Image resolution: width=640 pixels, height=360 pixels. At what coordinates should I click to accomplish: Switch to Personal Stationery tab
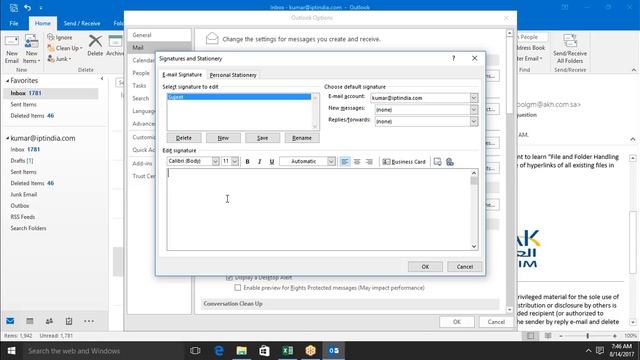[x=233, y=75]
